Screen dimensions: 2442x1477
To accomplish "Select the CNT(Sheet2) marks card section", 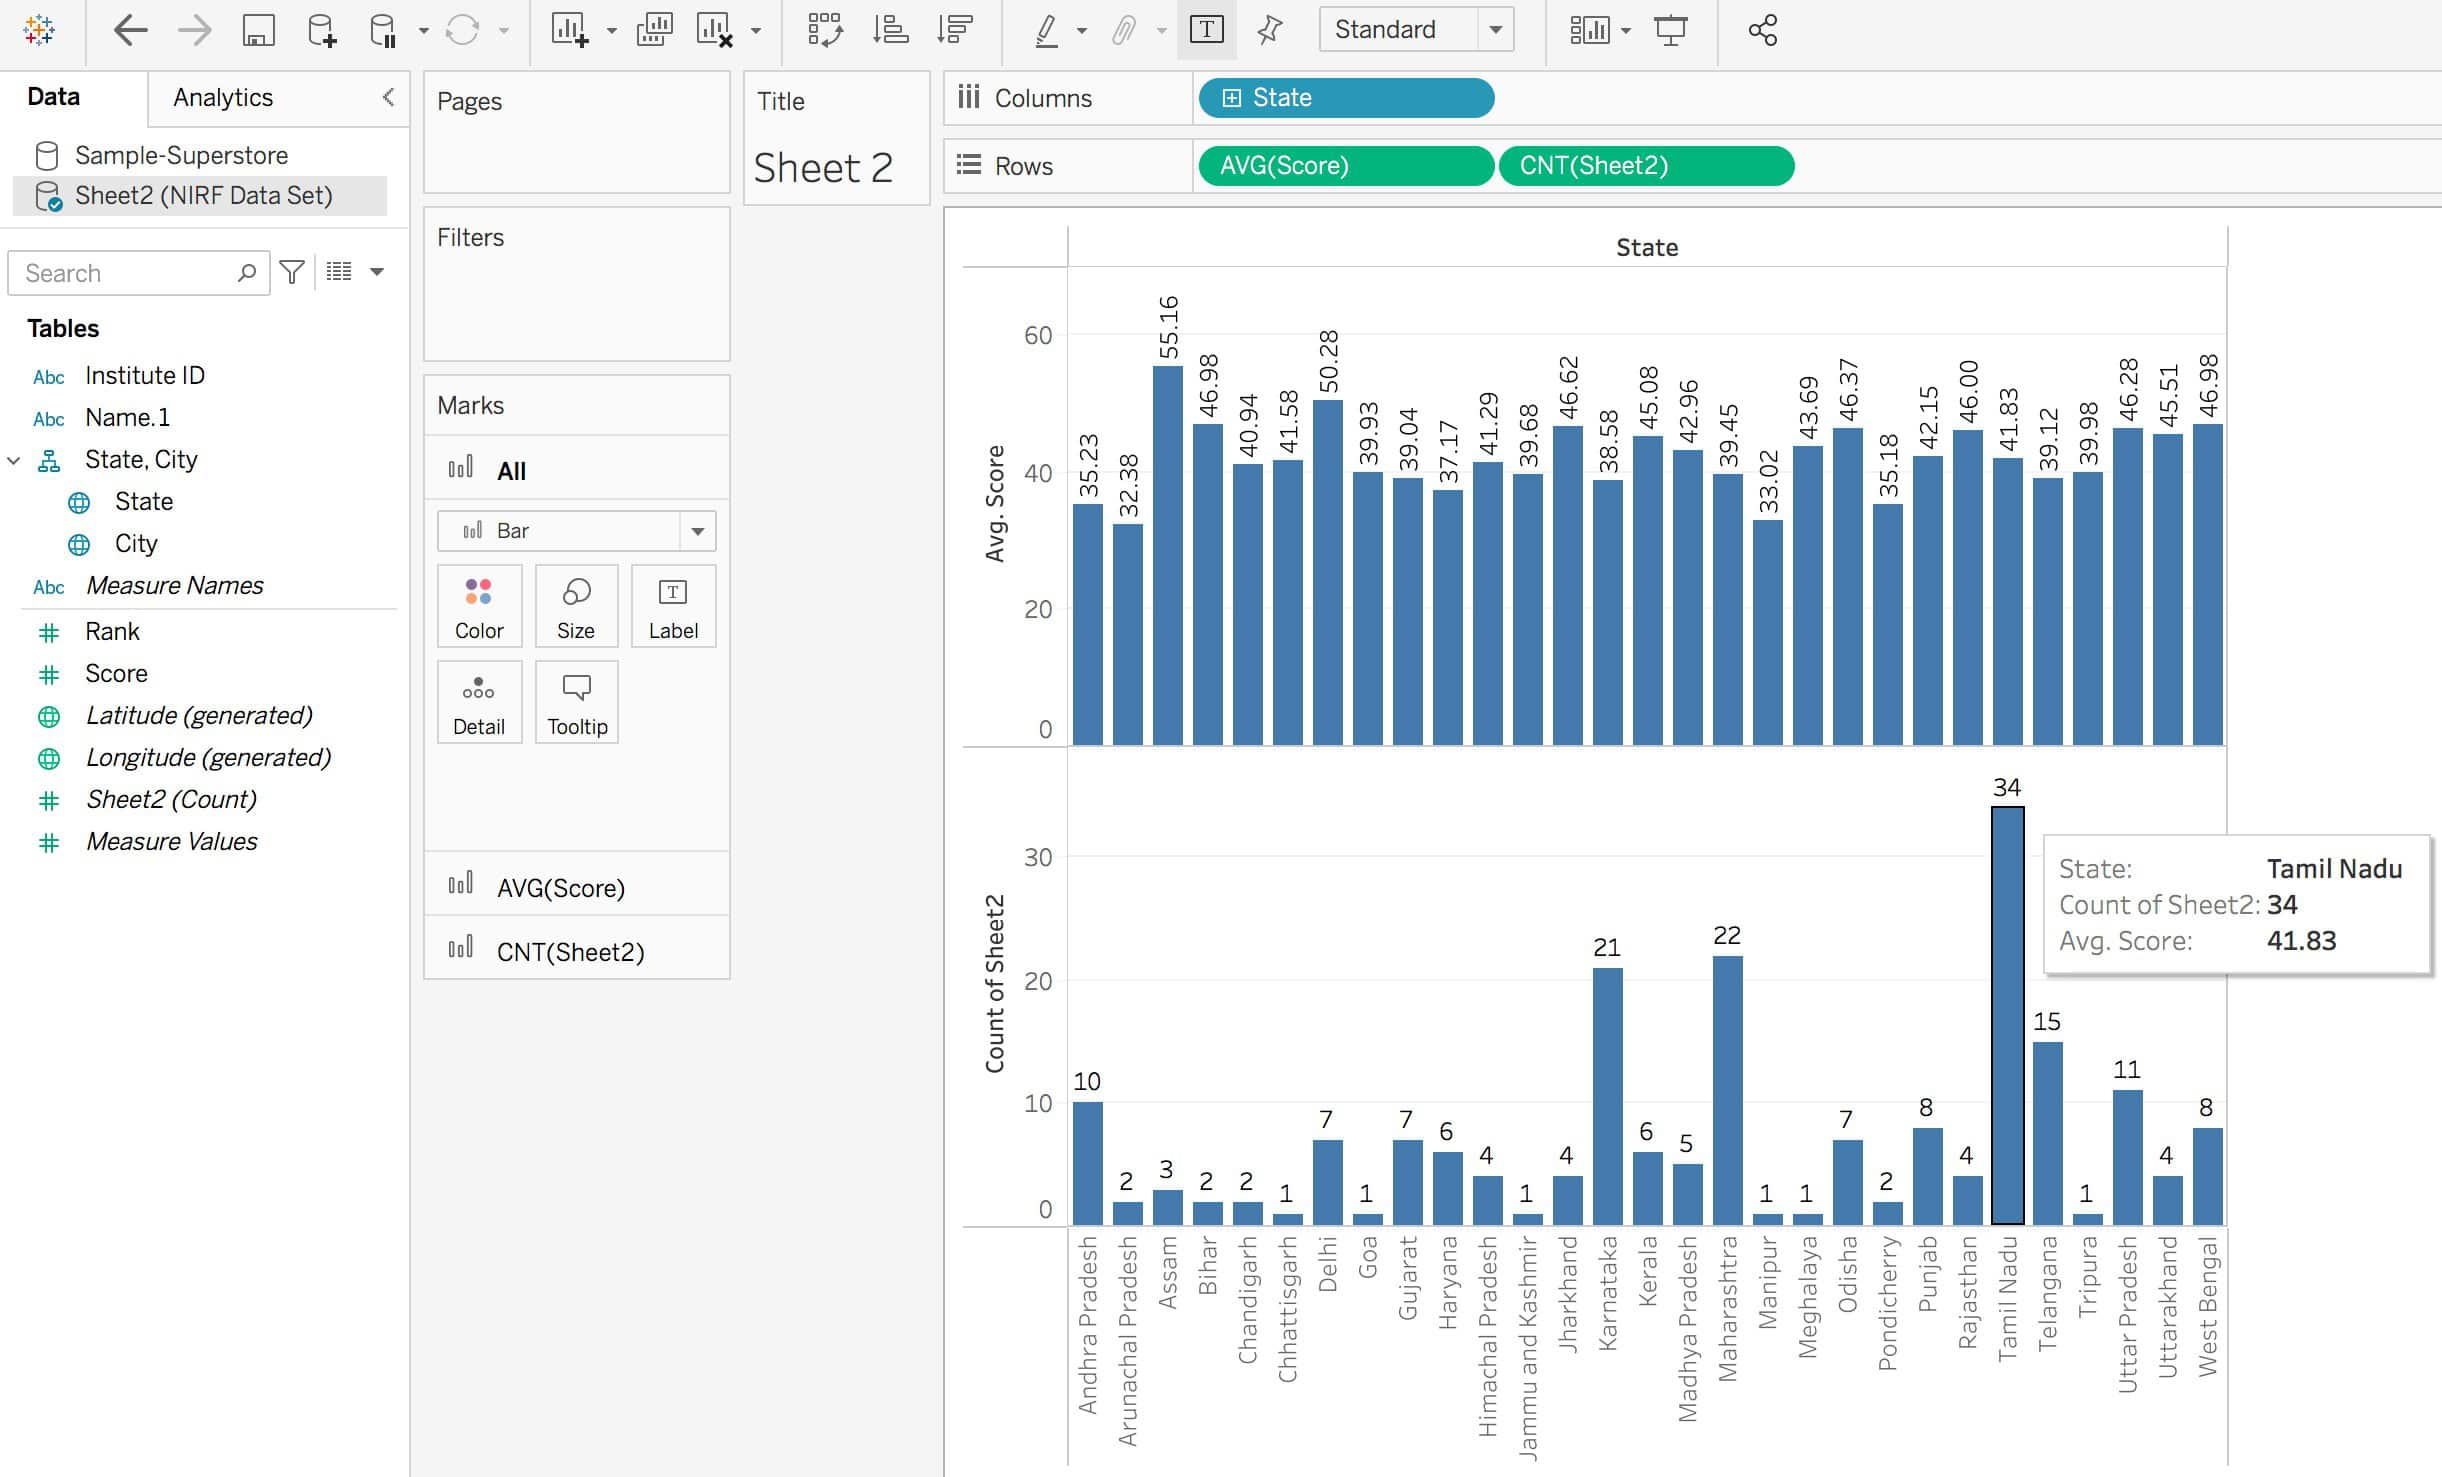I will pos(570,951).
